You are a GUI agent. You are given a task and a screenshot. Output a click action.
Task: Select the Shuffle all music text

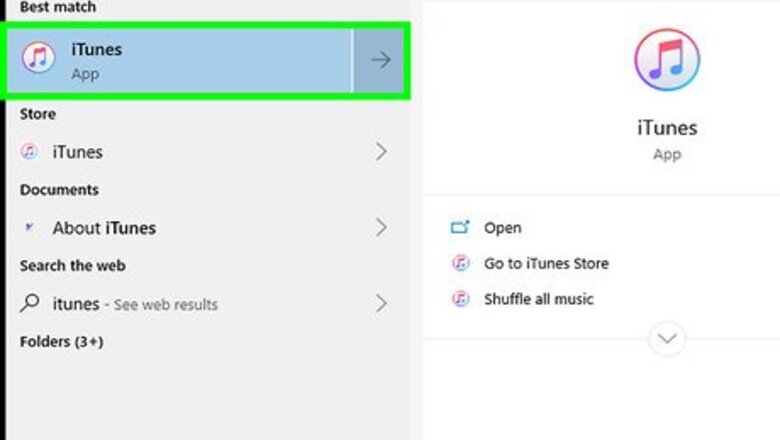538,299
